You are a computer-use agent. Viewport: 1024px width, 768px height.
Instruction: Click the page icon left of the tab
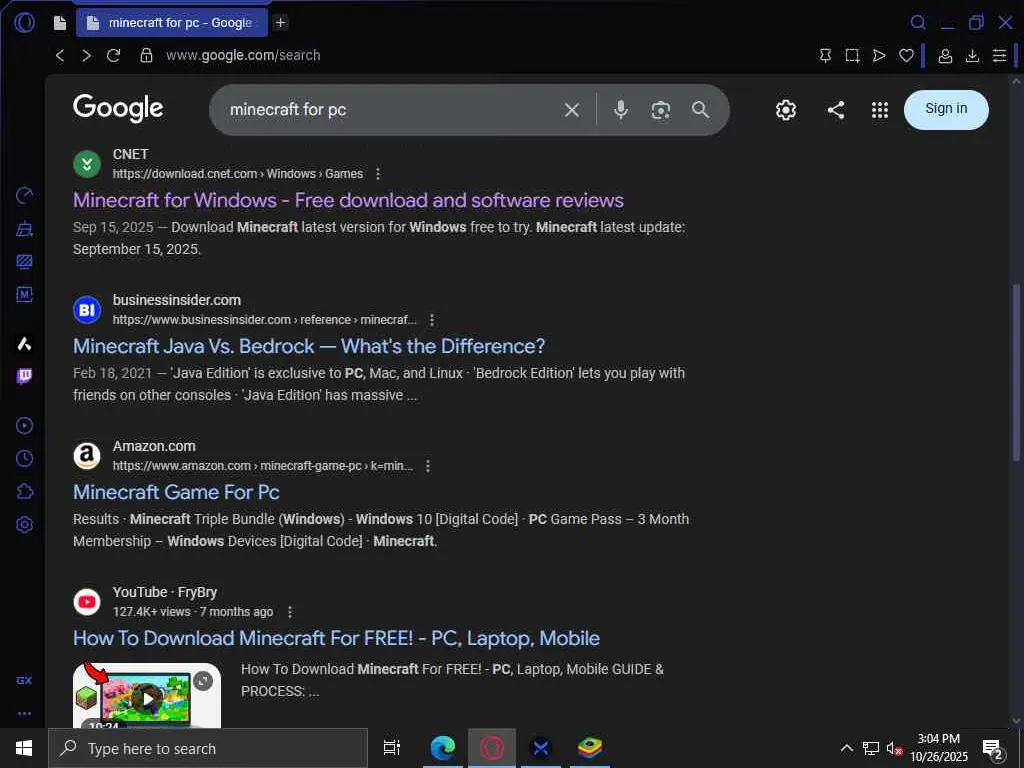[60, 23]
